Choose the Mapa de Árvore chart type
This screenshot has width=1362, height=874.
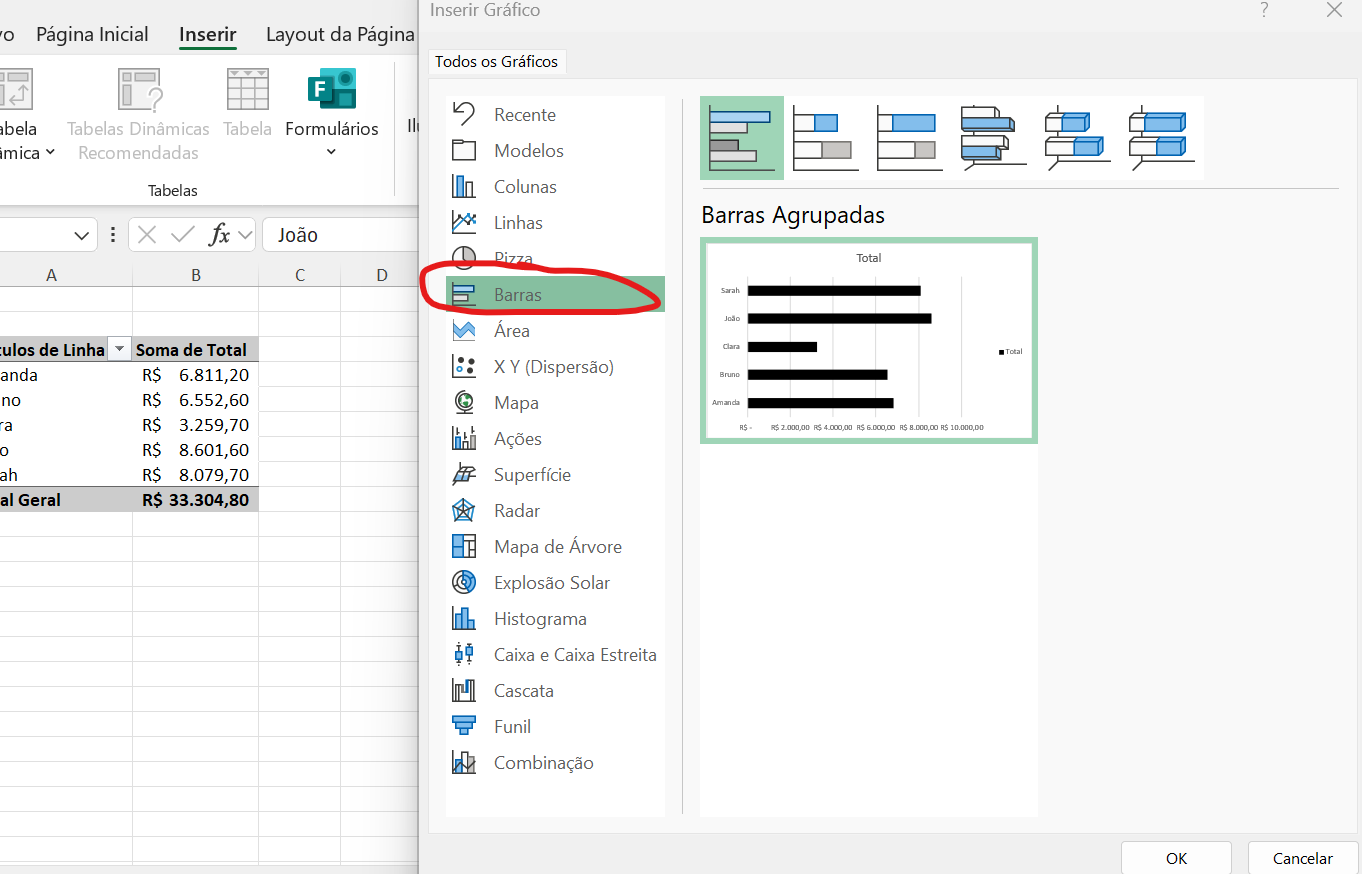tap(555, 547)
